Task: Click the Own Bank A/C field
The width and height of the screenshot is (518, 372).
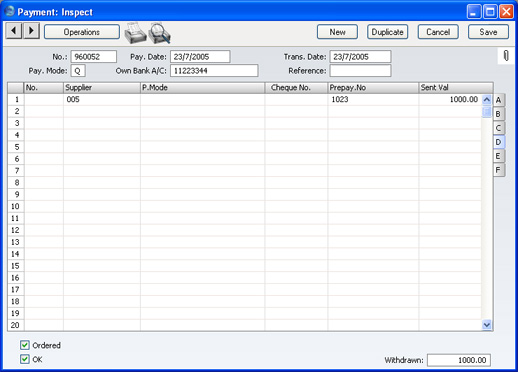Action: 214,71
